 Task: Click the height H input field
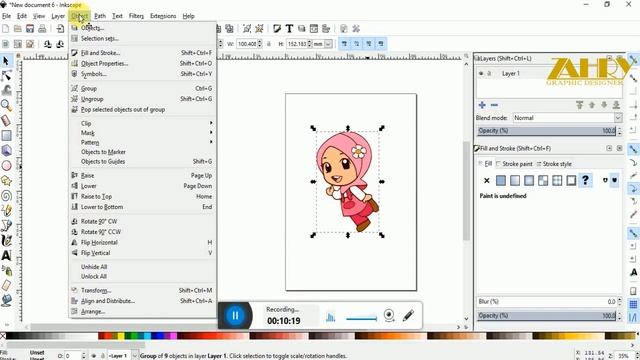[x=296, y=44]
